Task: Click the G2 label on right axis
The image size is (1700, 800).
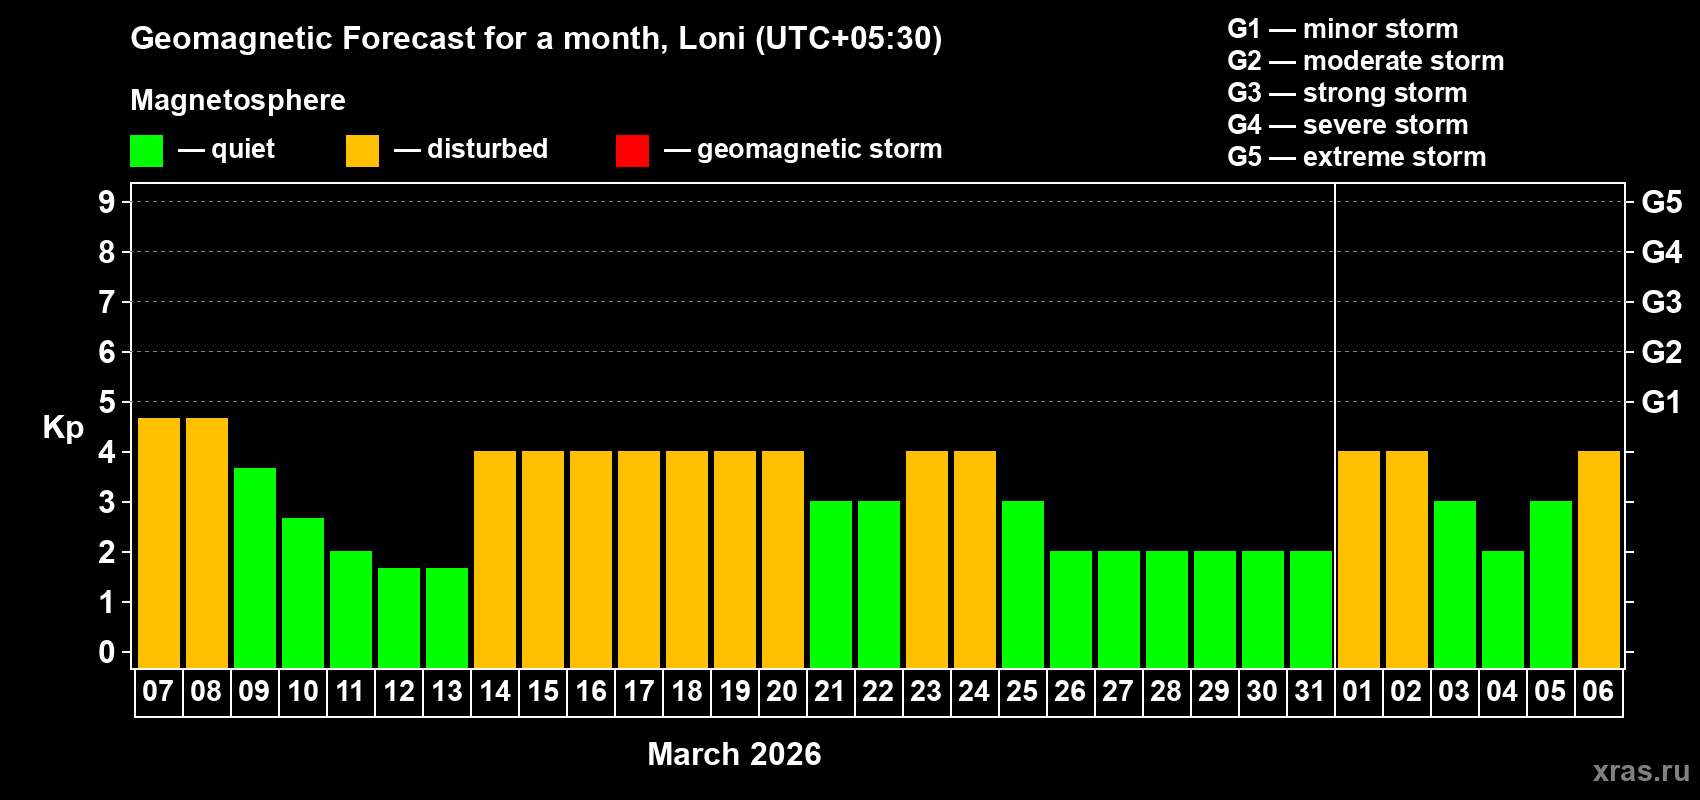Action: pos(1661,352)
